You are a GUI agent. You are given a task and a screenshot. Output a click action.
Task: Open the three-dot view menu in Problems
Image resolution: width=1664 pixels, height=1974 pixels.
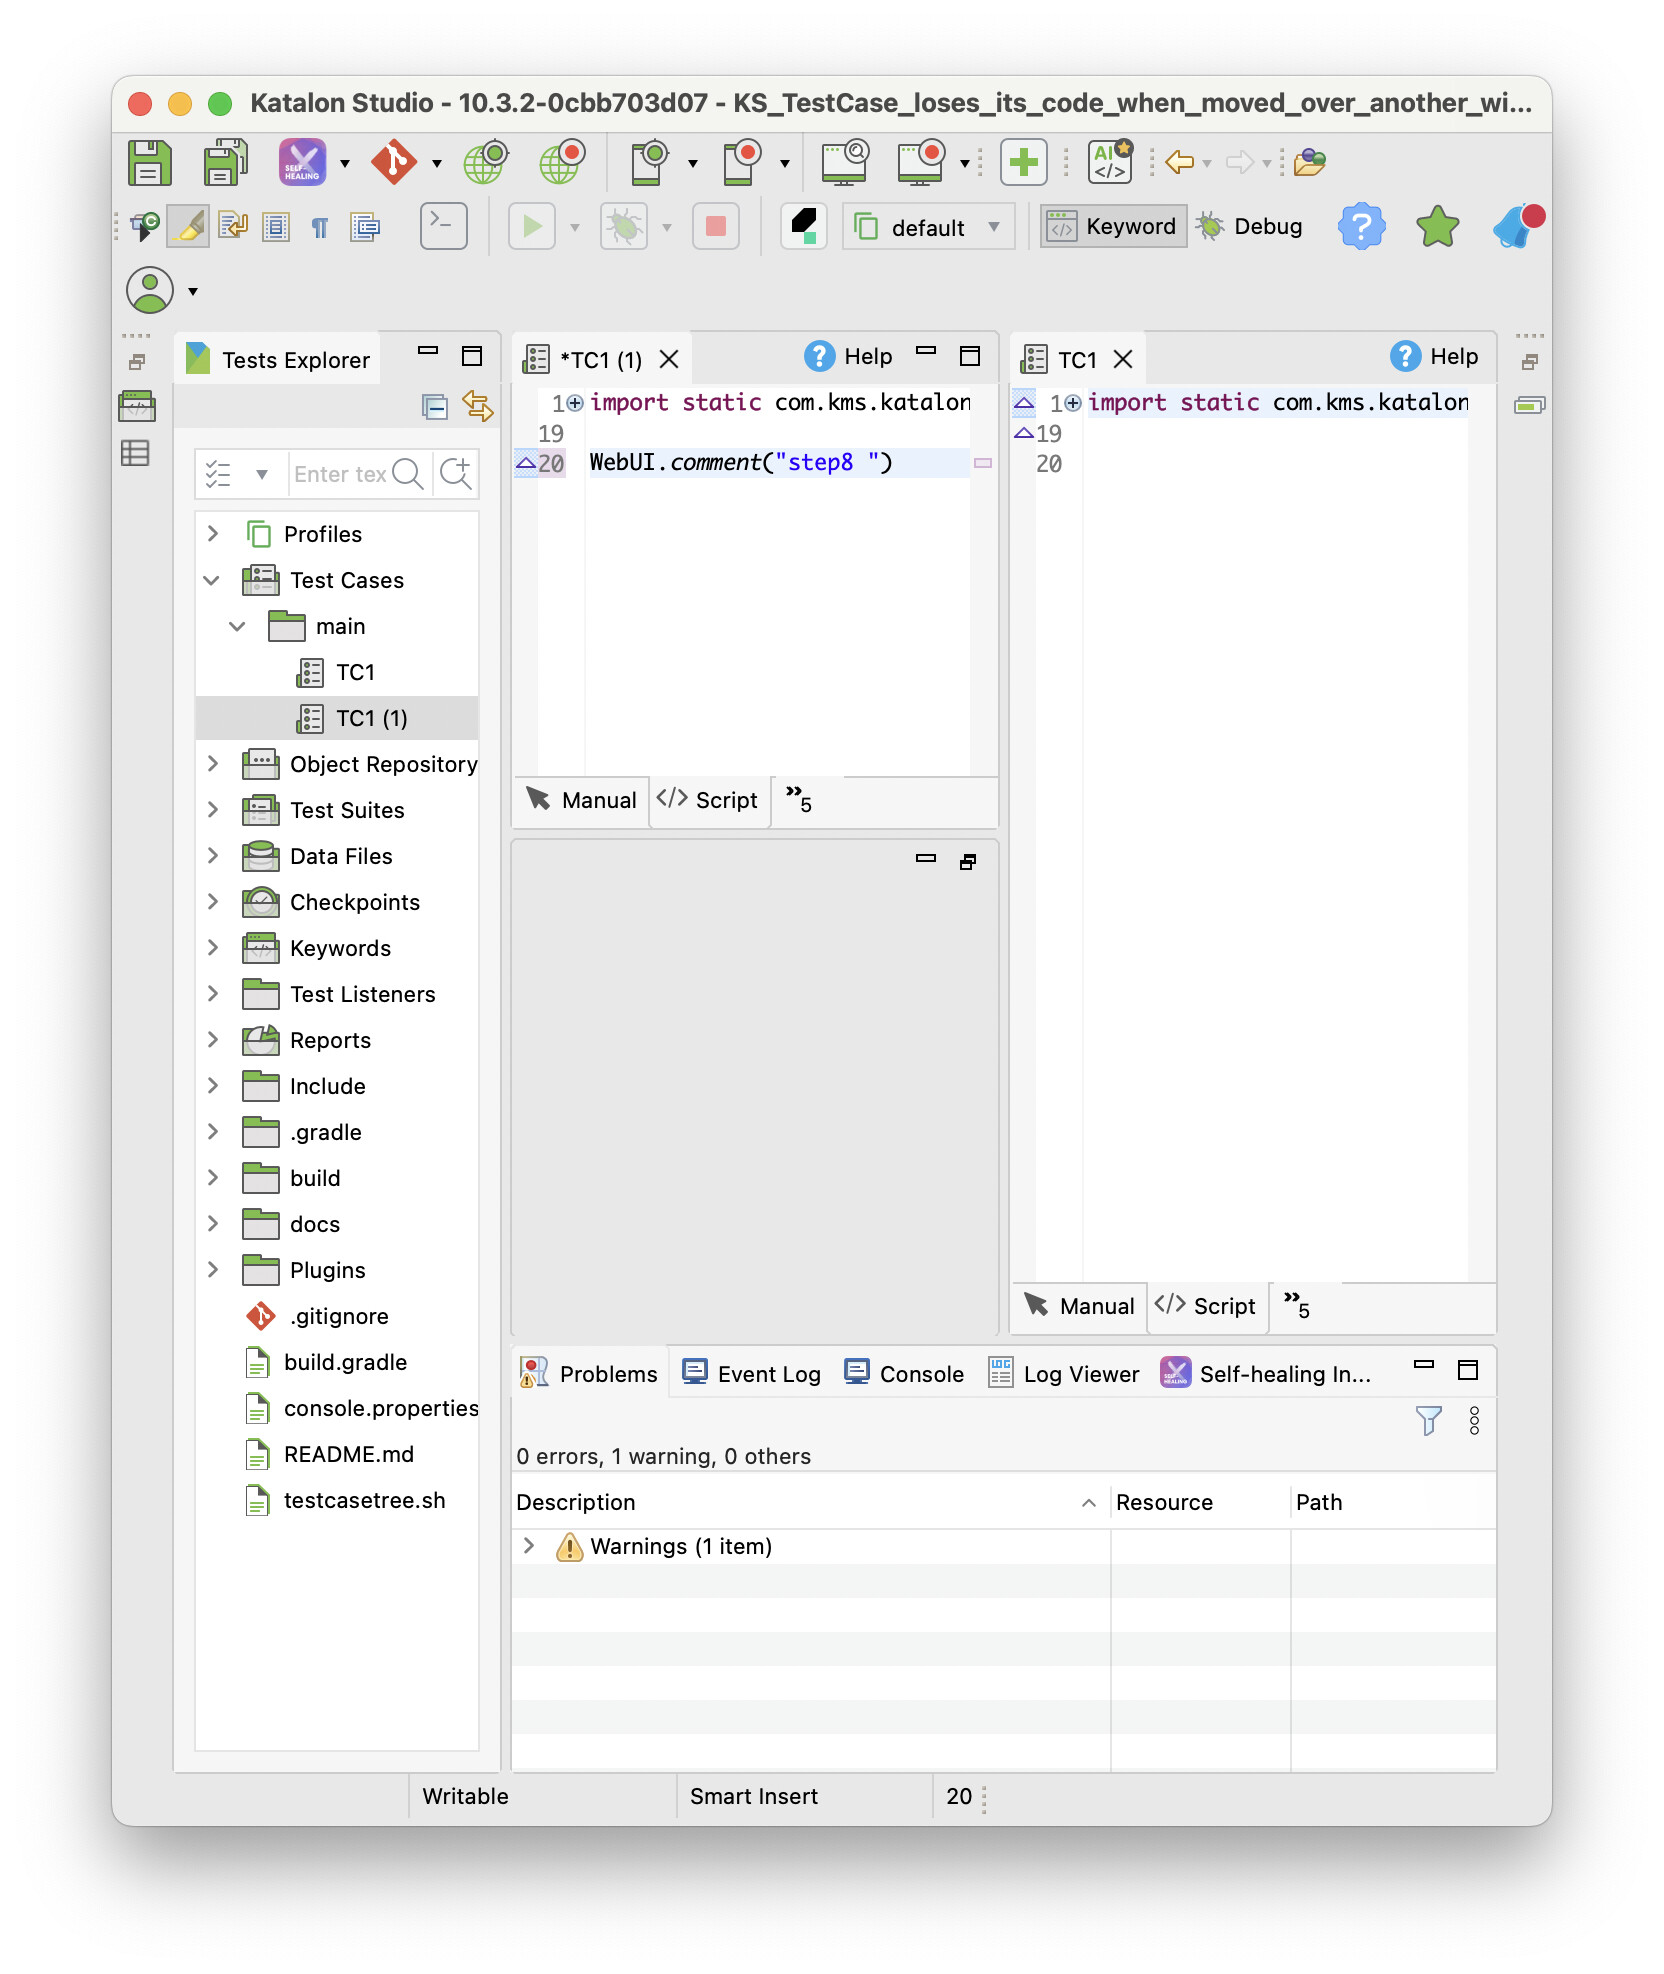(1474, 1420)
